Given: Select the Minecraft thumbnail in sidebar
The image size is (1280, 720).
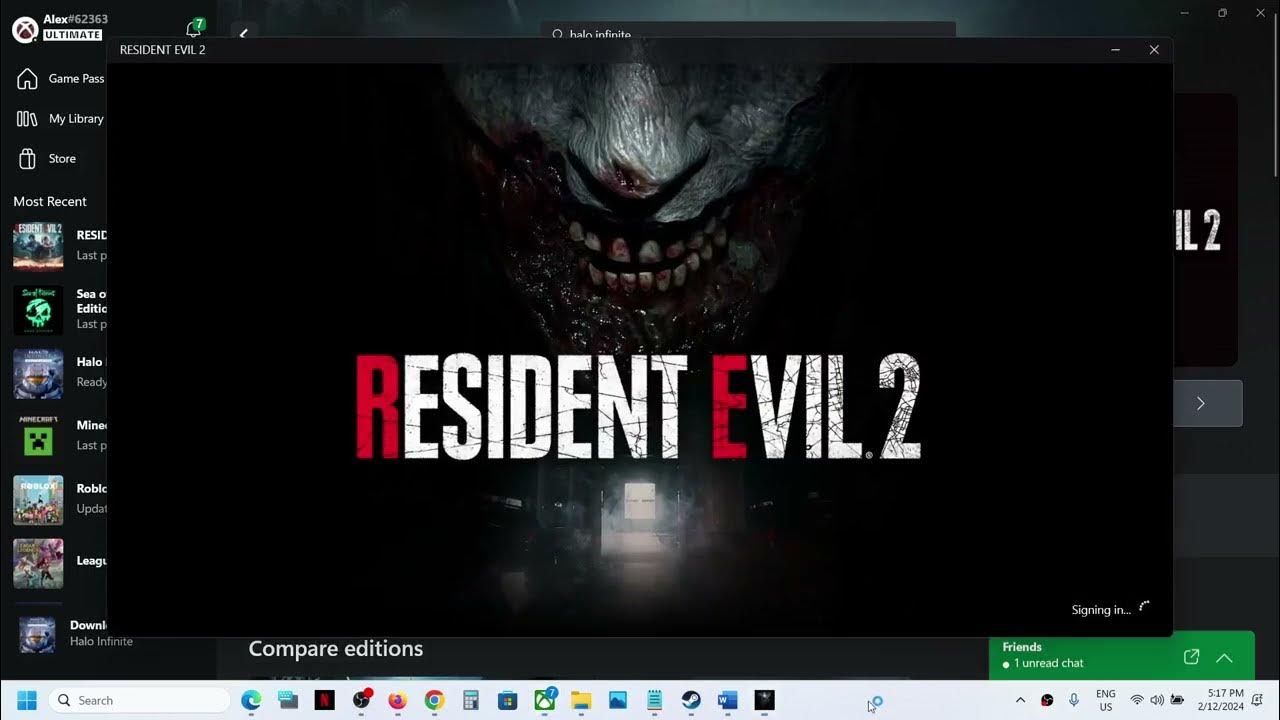Looking at the screenshot, I should (x=38, y=436).
